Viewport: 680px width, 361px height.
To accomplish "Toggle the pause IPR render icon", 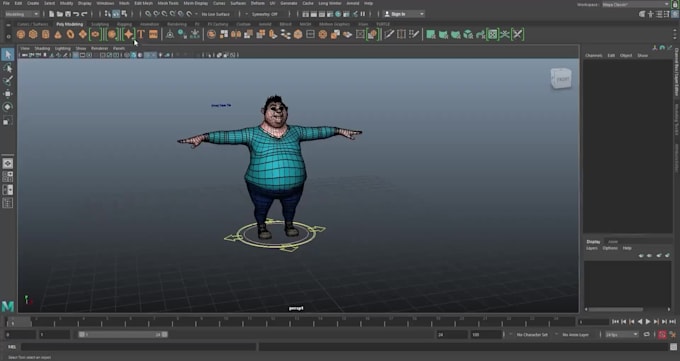I will tap(363, 14).
